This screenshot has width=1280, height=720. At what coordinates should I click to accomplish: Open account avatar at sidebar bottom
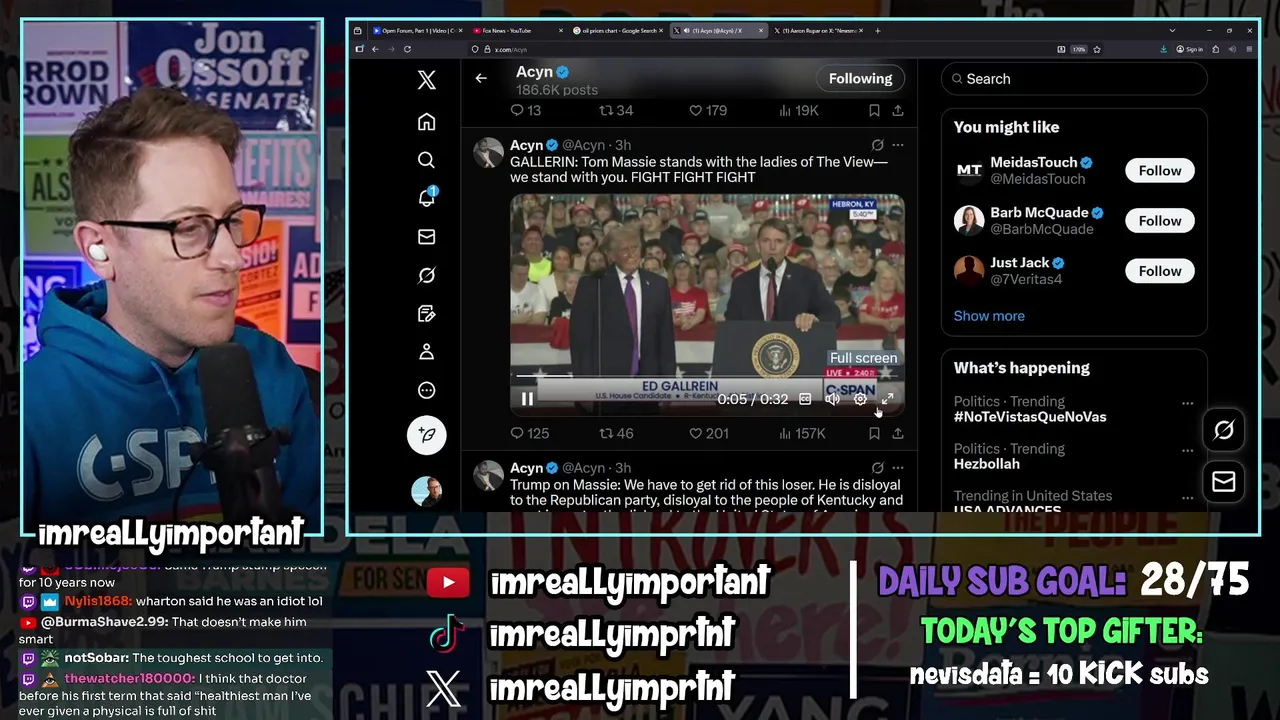[427, 491]
